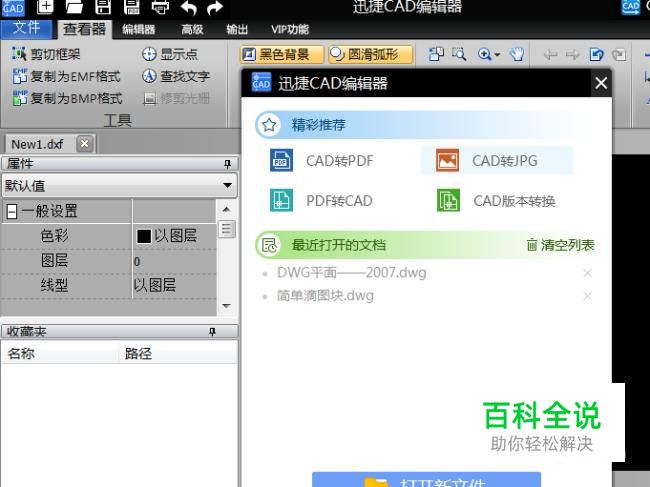Choose 复制为BMP格式
The image size is (650, 487).
click(x=67, y=98)
